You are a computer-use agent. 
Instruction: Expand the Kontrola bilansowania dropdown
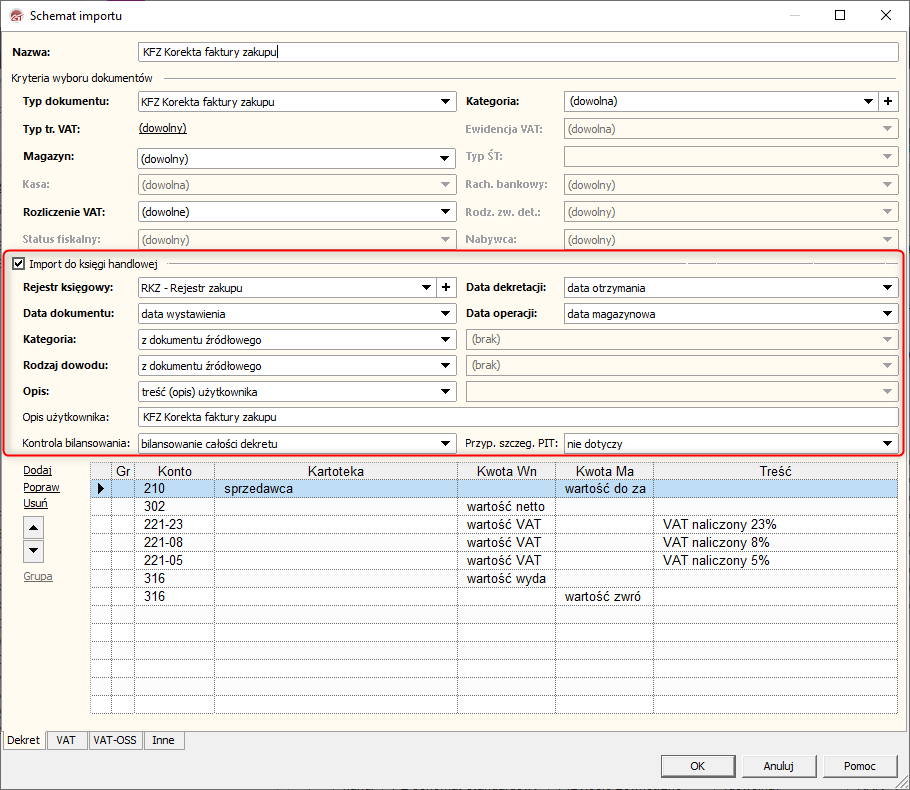pyautogui.click(x=445, y=443)
